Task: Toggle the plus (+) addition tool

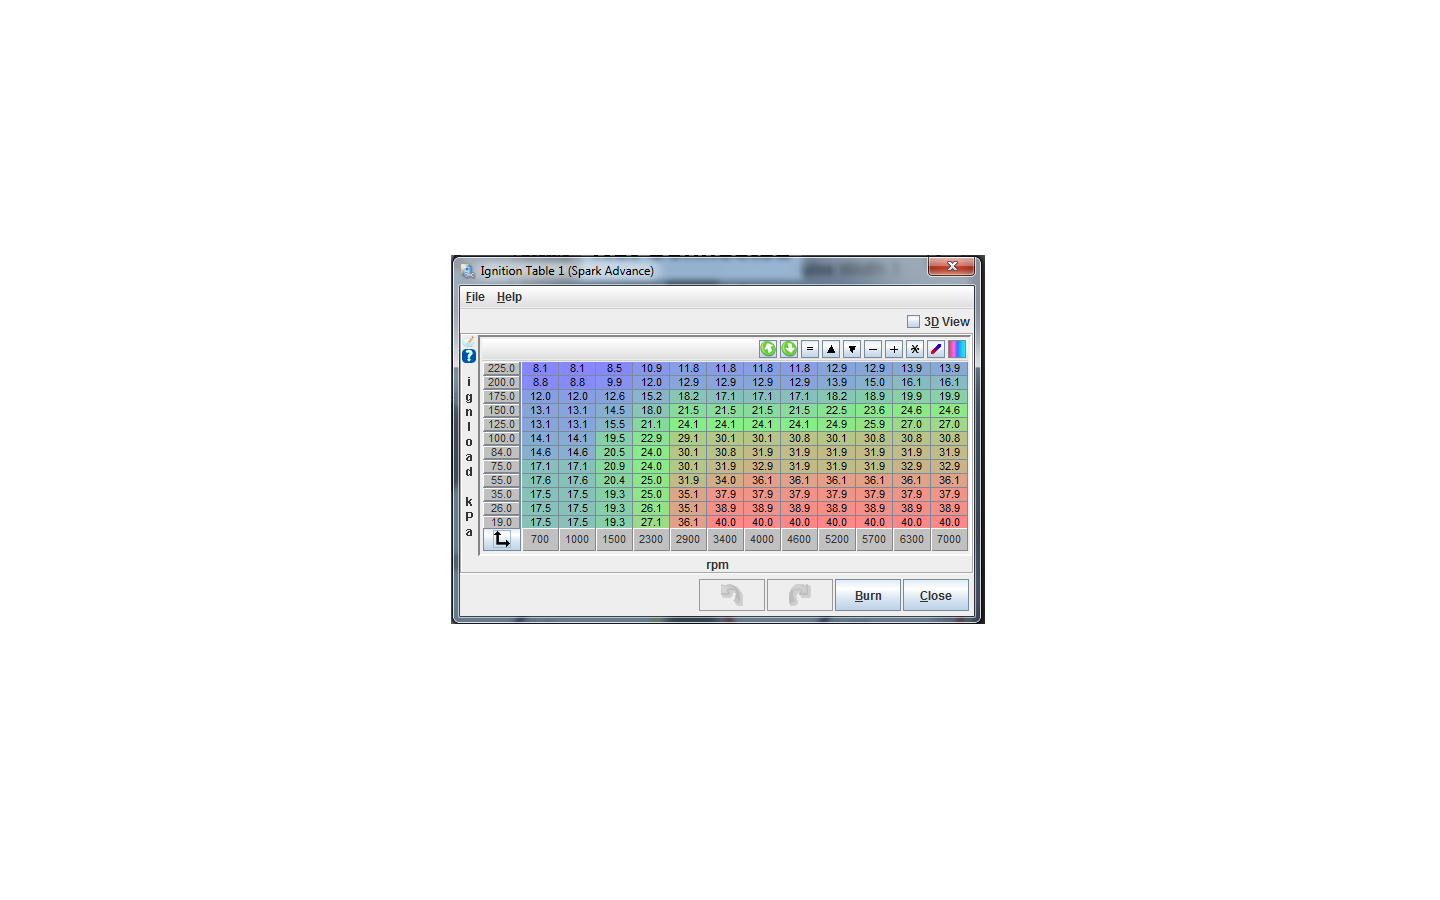Action: (x=893, y=349)
